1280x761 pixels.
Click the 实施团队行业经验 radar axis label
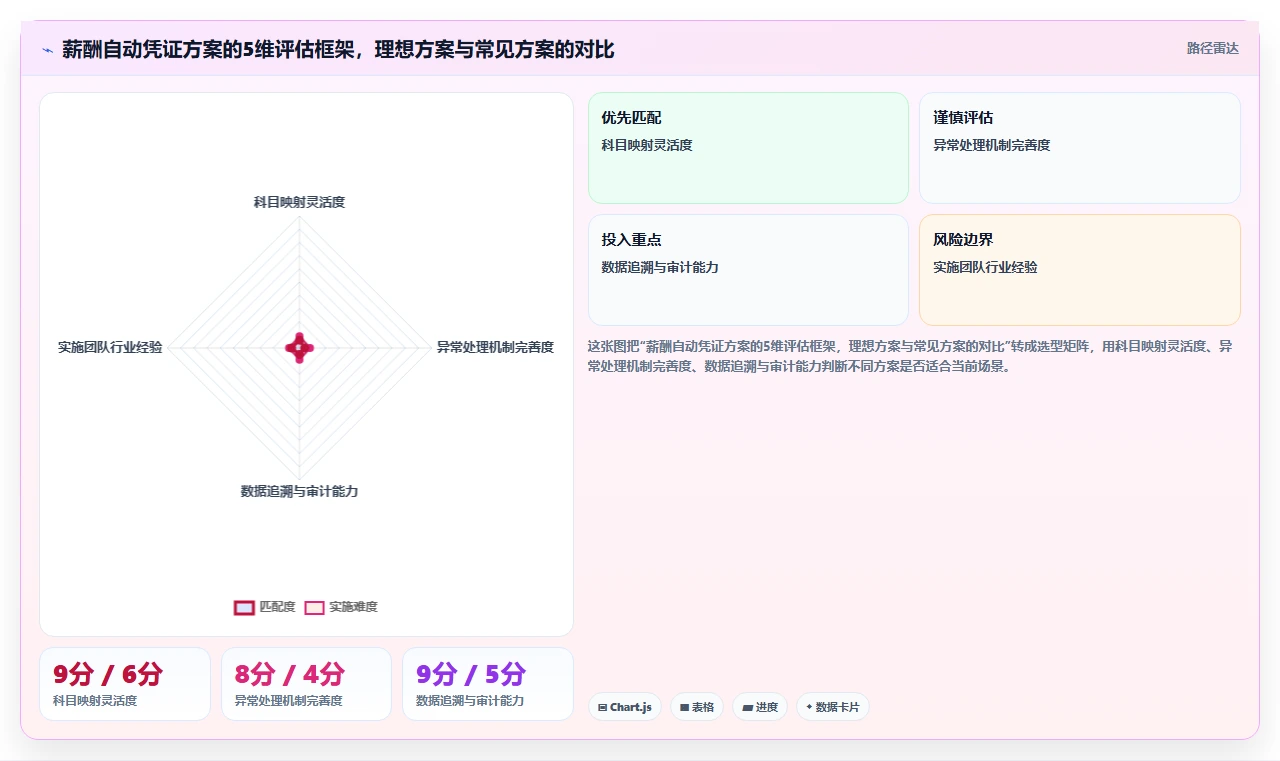tap(110, 347)
